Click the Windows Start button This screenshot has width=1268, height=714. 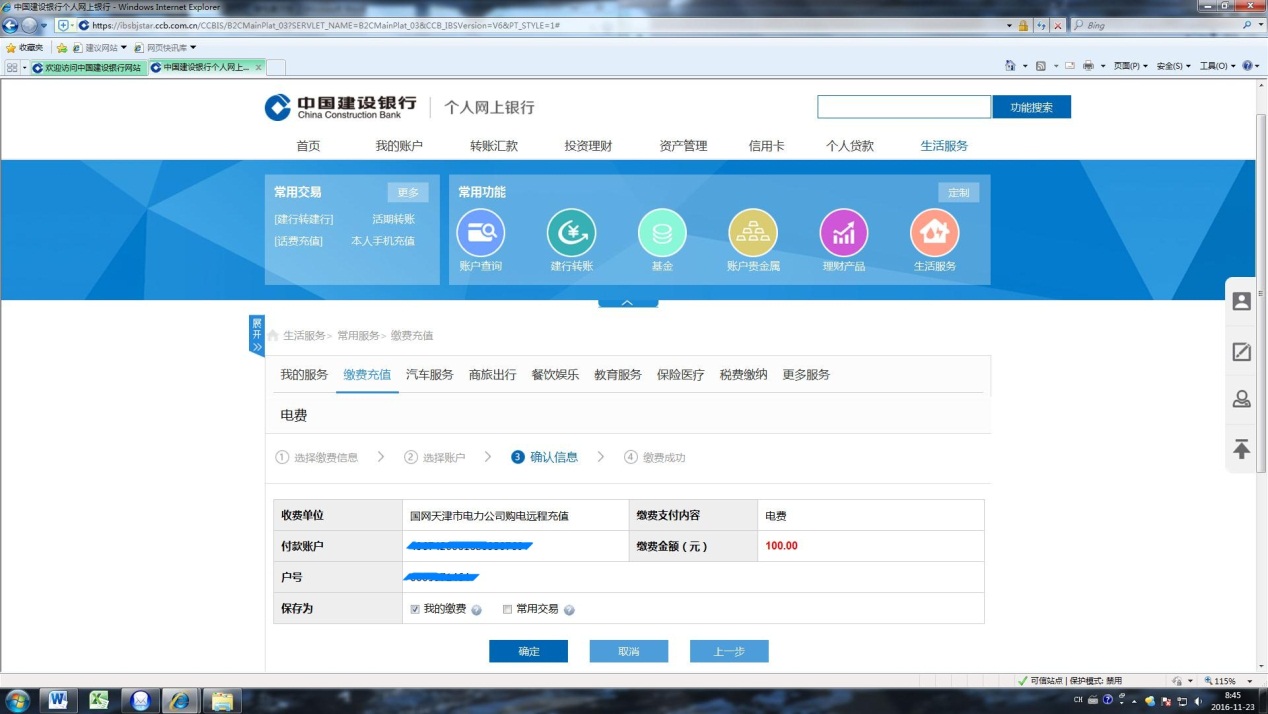(17, 700)
